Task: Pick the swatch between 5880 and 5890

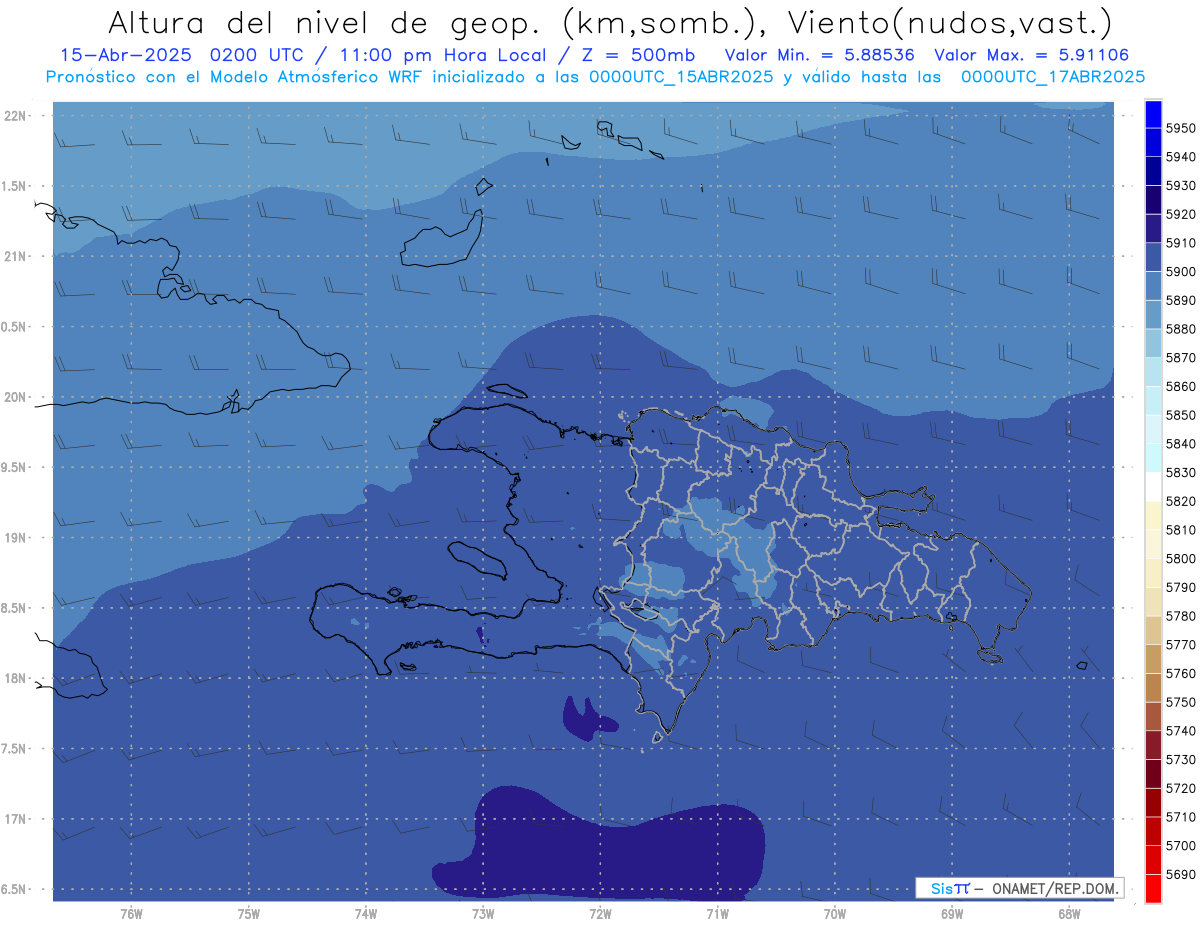Action: (x=1153, y=315)
